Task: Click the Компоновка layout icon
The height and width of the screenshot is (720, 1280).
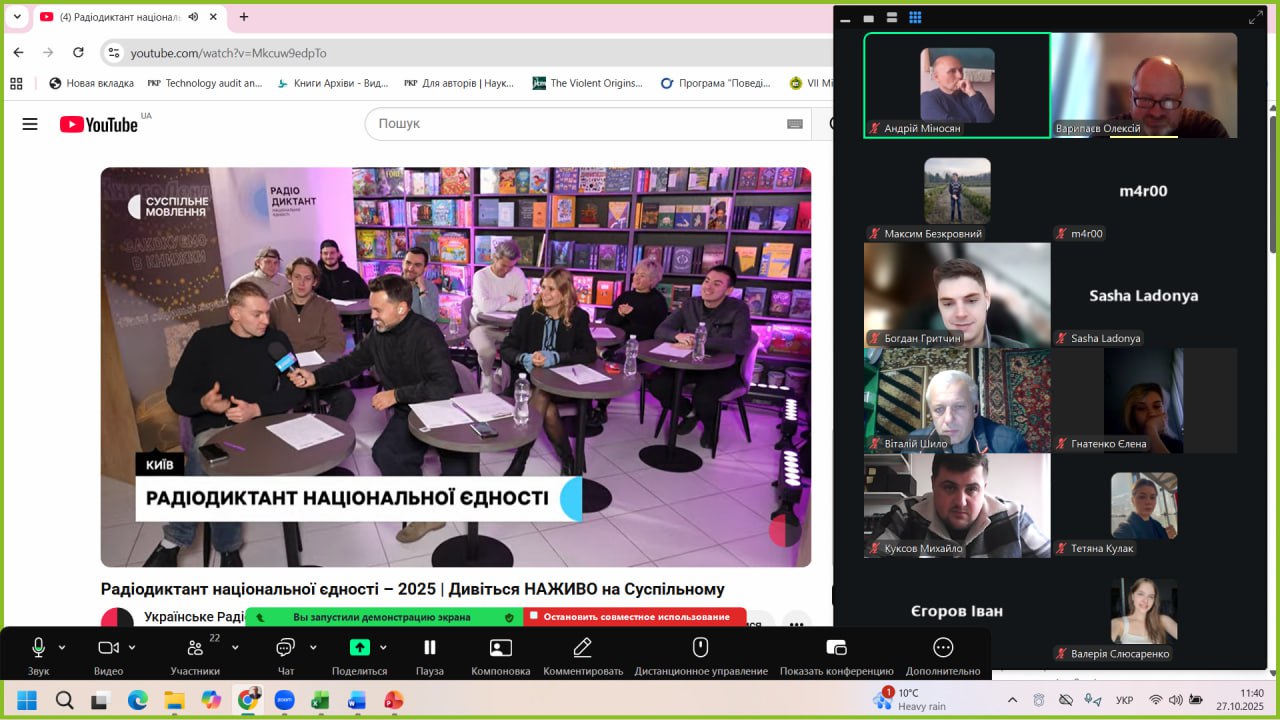Action: click(500, 648)
